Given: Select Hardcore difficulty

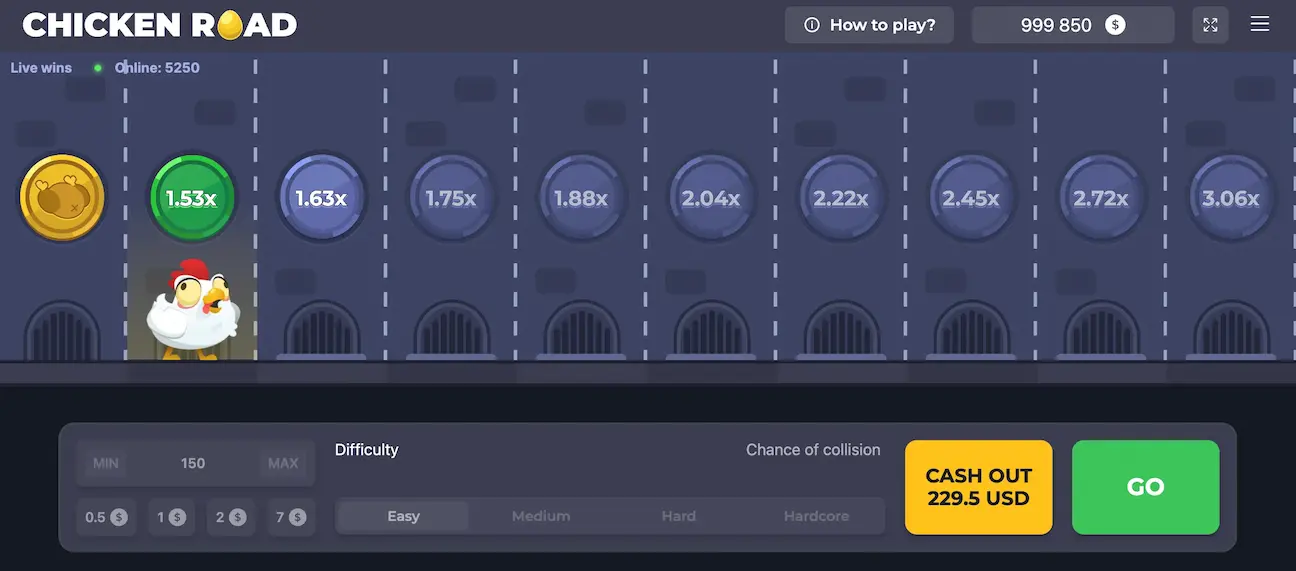Looking at the screenshot, I should click(x=816, y=516).
